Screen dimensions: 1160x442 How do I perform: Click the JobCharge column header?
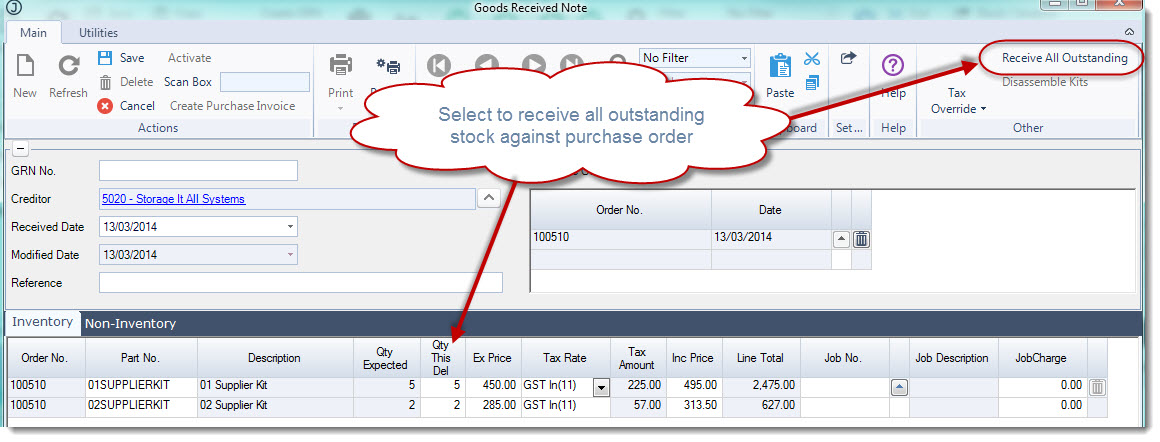pyautogui.click(x=1041, y=358)
